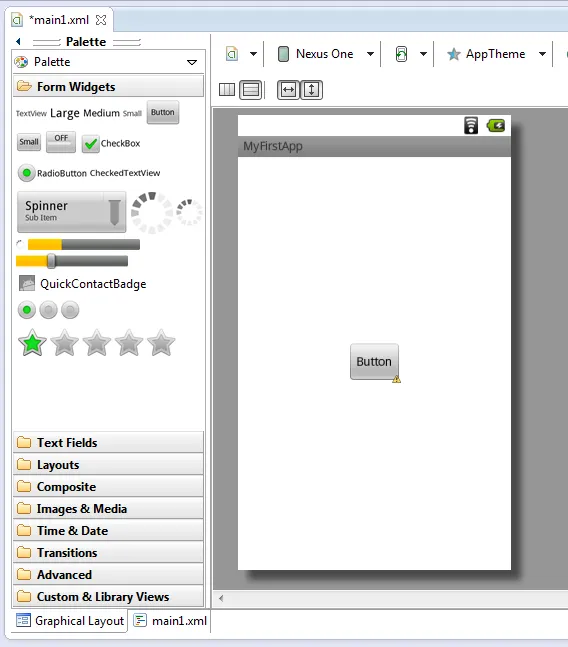The image size is (568, 647).
Task: Open the AppTheme dropdown arrow
Action: click(x=542, y=54)
